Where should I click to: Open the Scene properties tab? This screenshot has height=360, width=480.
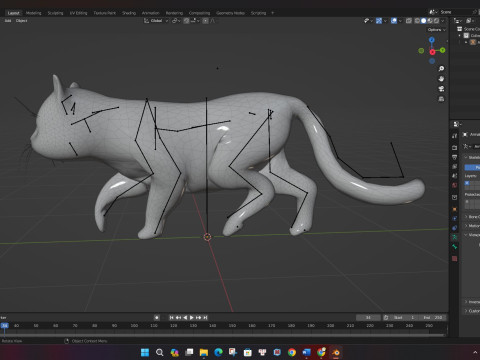pyautogui.click(x=455, y=175)
